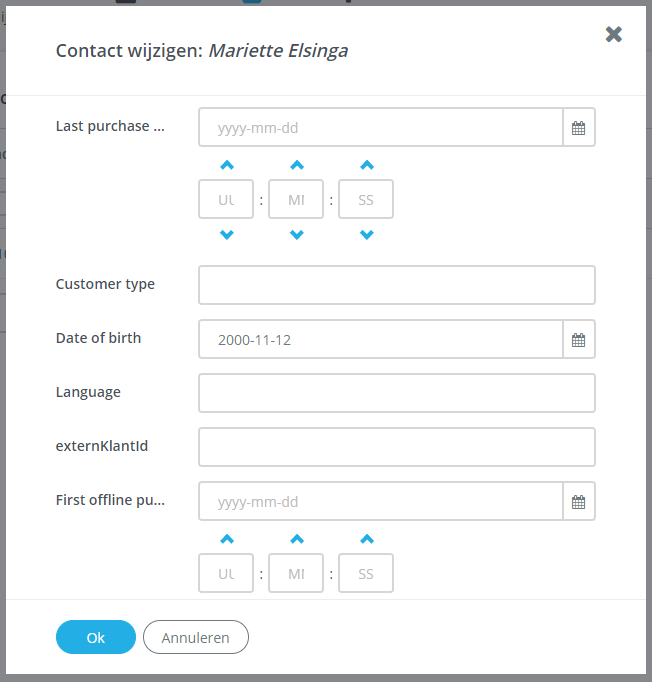This screenshot has width=652, height=682.
Task: Increase minutes for Last purchase time
Action: (296, 165)
